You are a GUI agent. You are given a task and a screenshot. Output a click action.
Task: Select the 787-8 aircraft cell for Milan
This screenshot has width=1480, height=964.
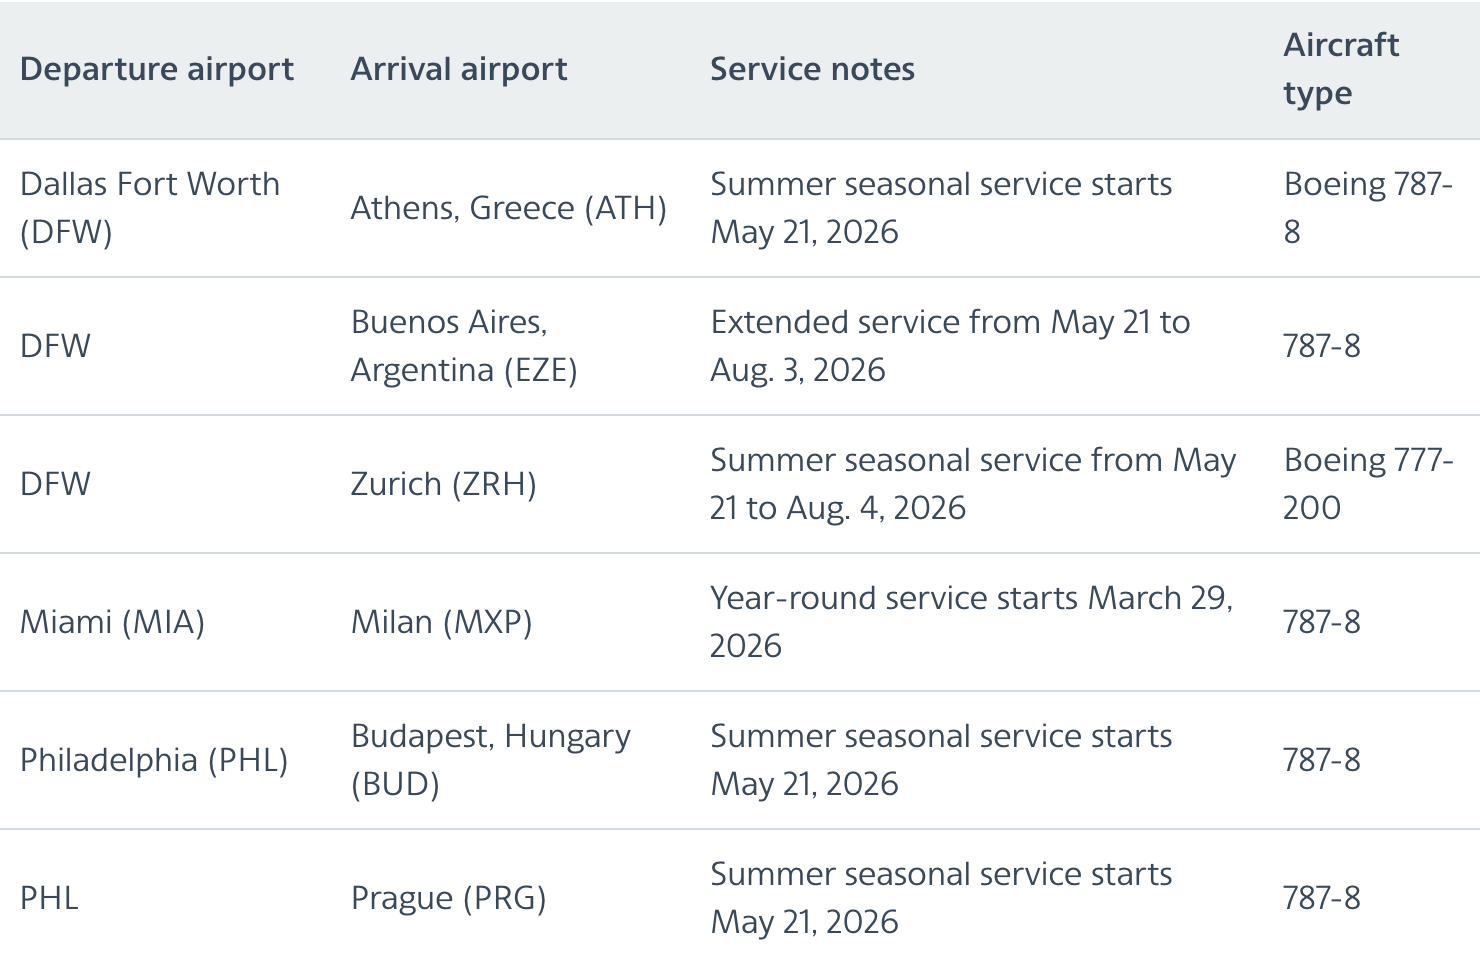pos(1321,622)
